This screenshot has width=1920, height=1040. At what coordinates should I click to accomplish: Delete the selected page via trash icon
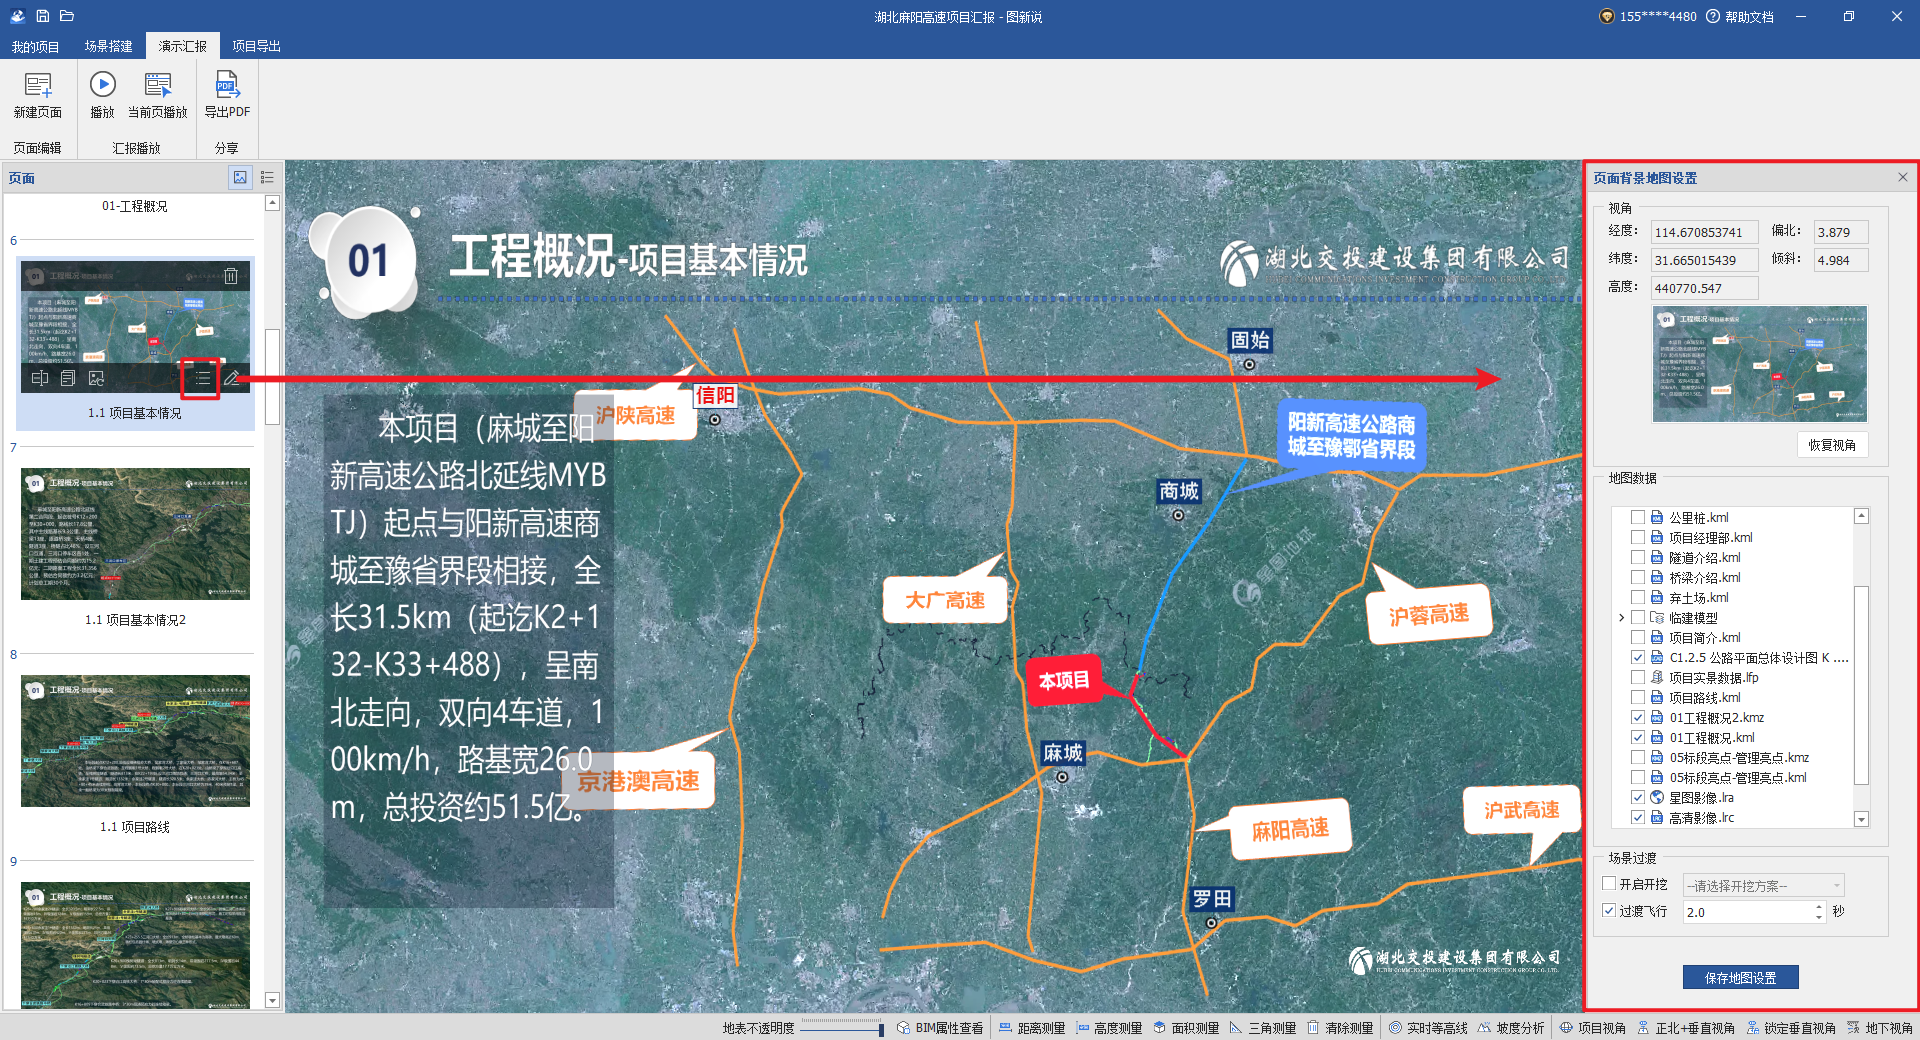[x=231, y=276]
